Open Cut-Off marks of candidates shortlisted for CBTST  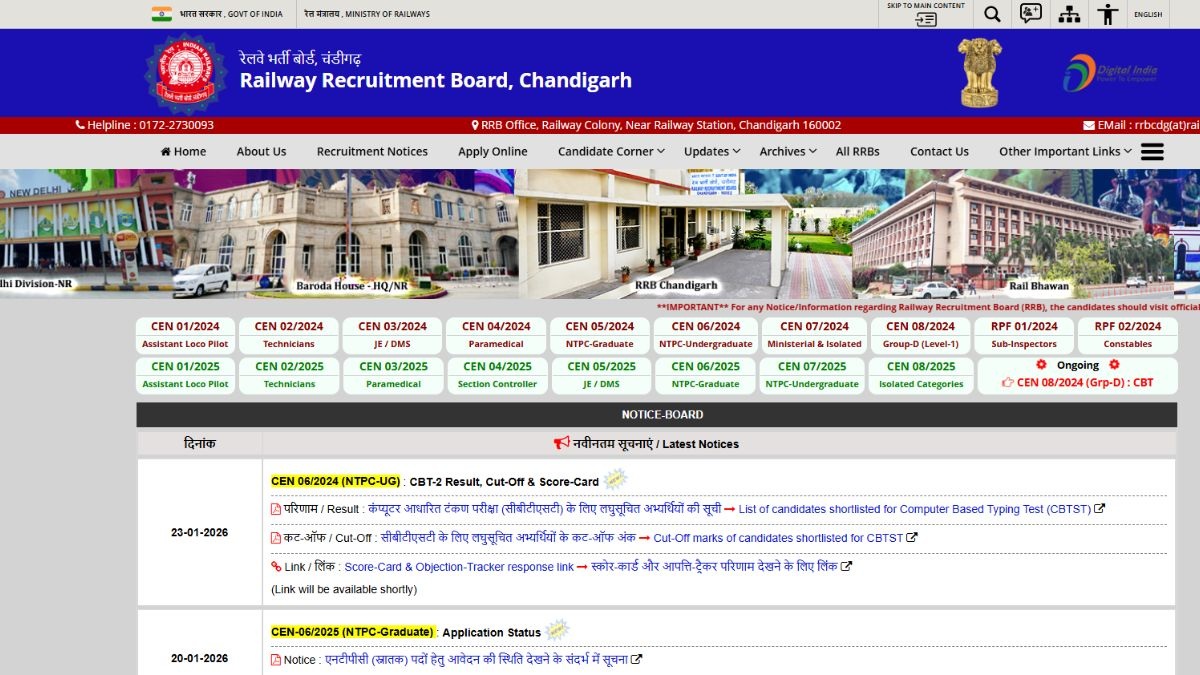pyautogui.click(x=783, y=537)
